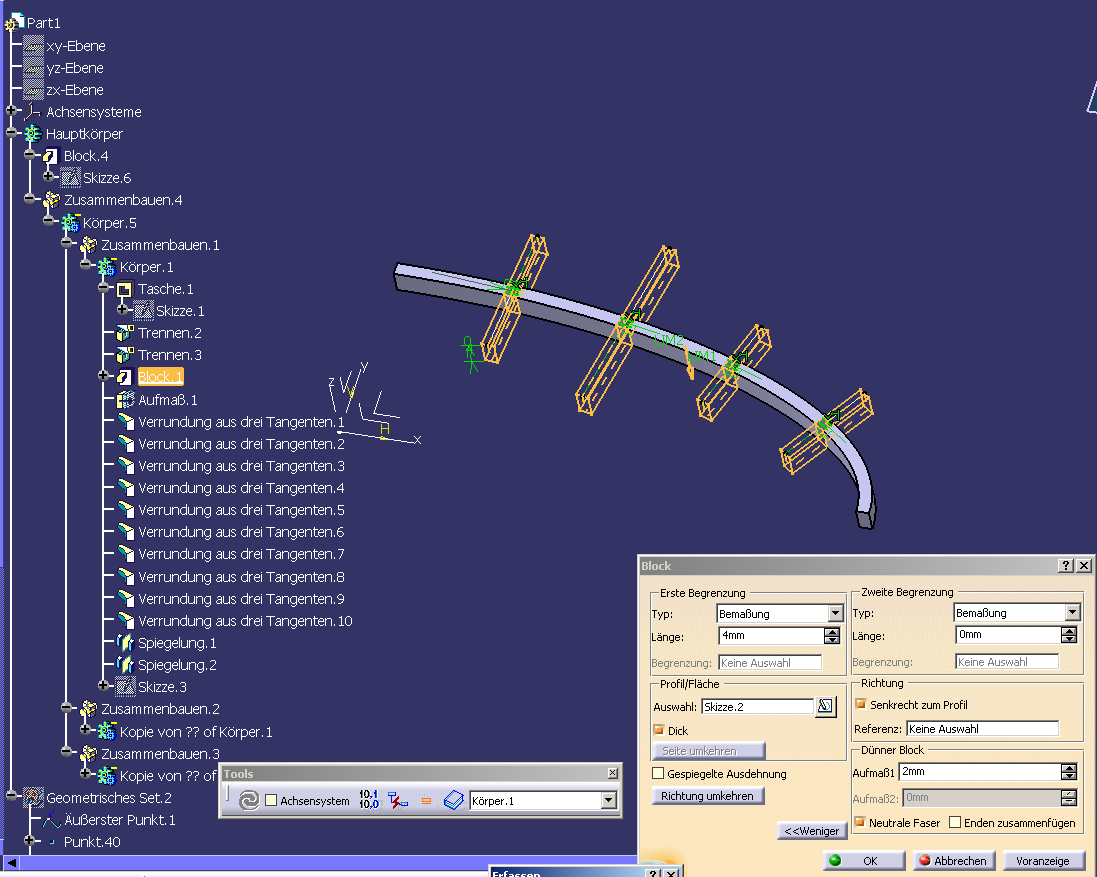Click the Trennen.3 split icon
The height and width of the screenshot is (877, 1097).
click(125, 355)
